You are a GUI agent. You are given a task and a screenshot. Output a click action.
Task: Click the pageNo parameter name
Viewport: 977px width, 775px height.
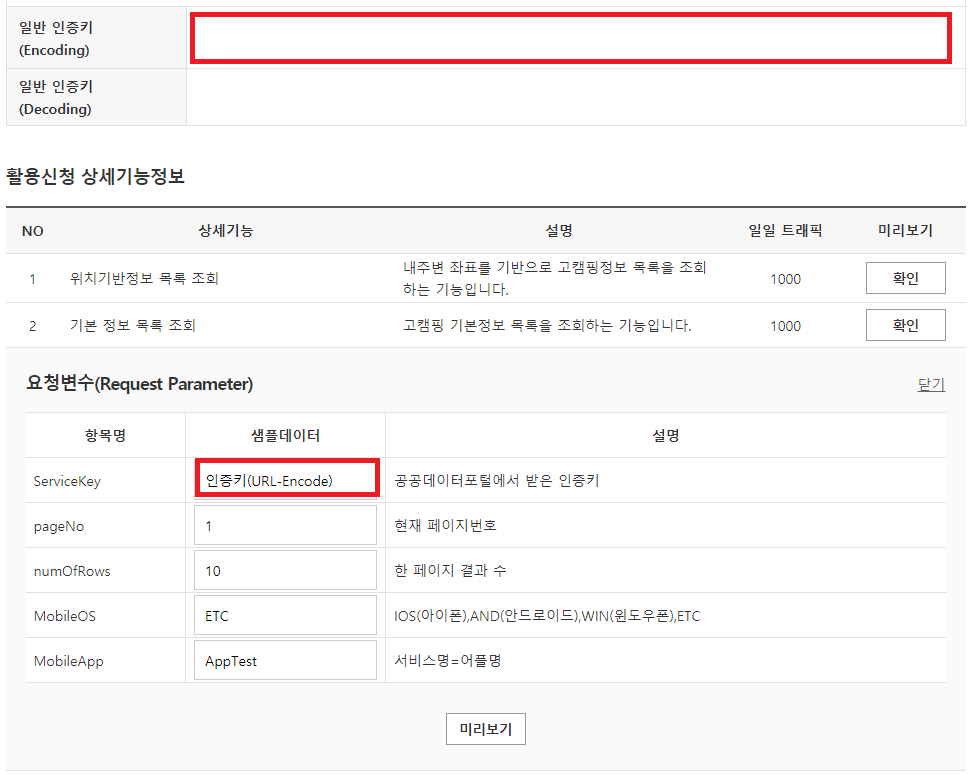point(59,526)
